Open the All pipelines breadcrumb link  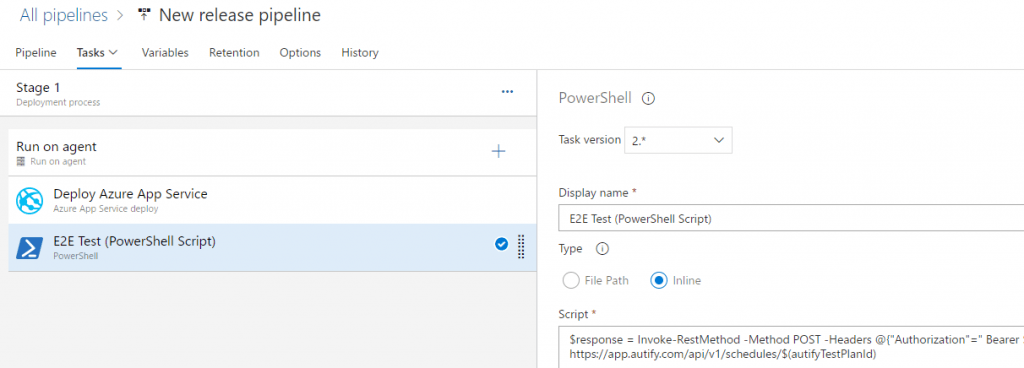coord(63,15)
